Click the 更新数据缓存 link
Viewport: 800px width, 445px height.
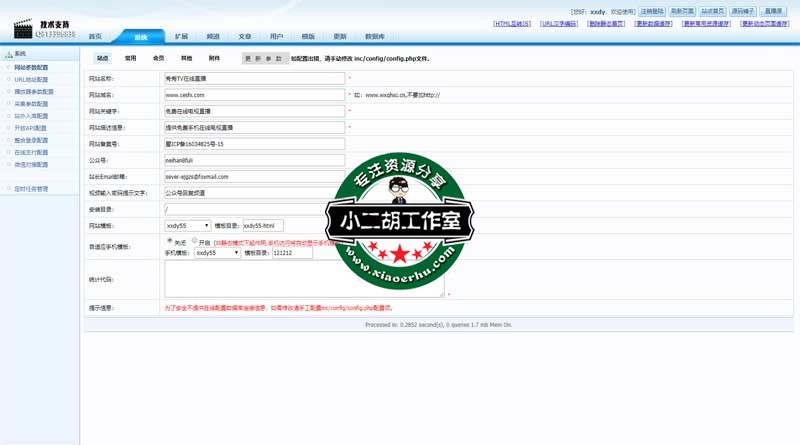coord(653,24)
